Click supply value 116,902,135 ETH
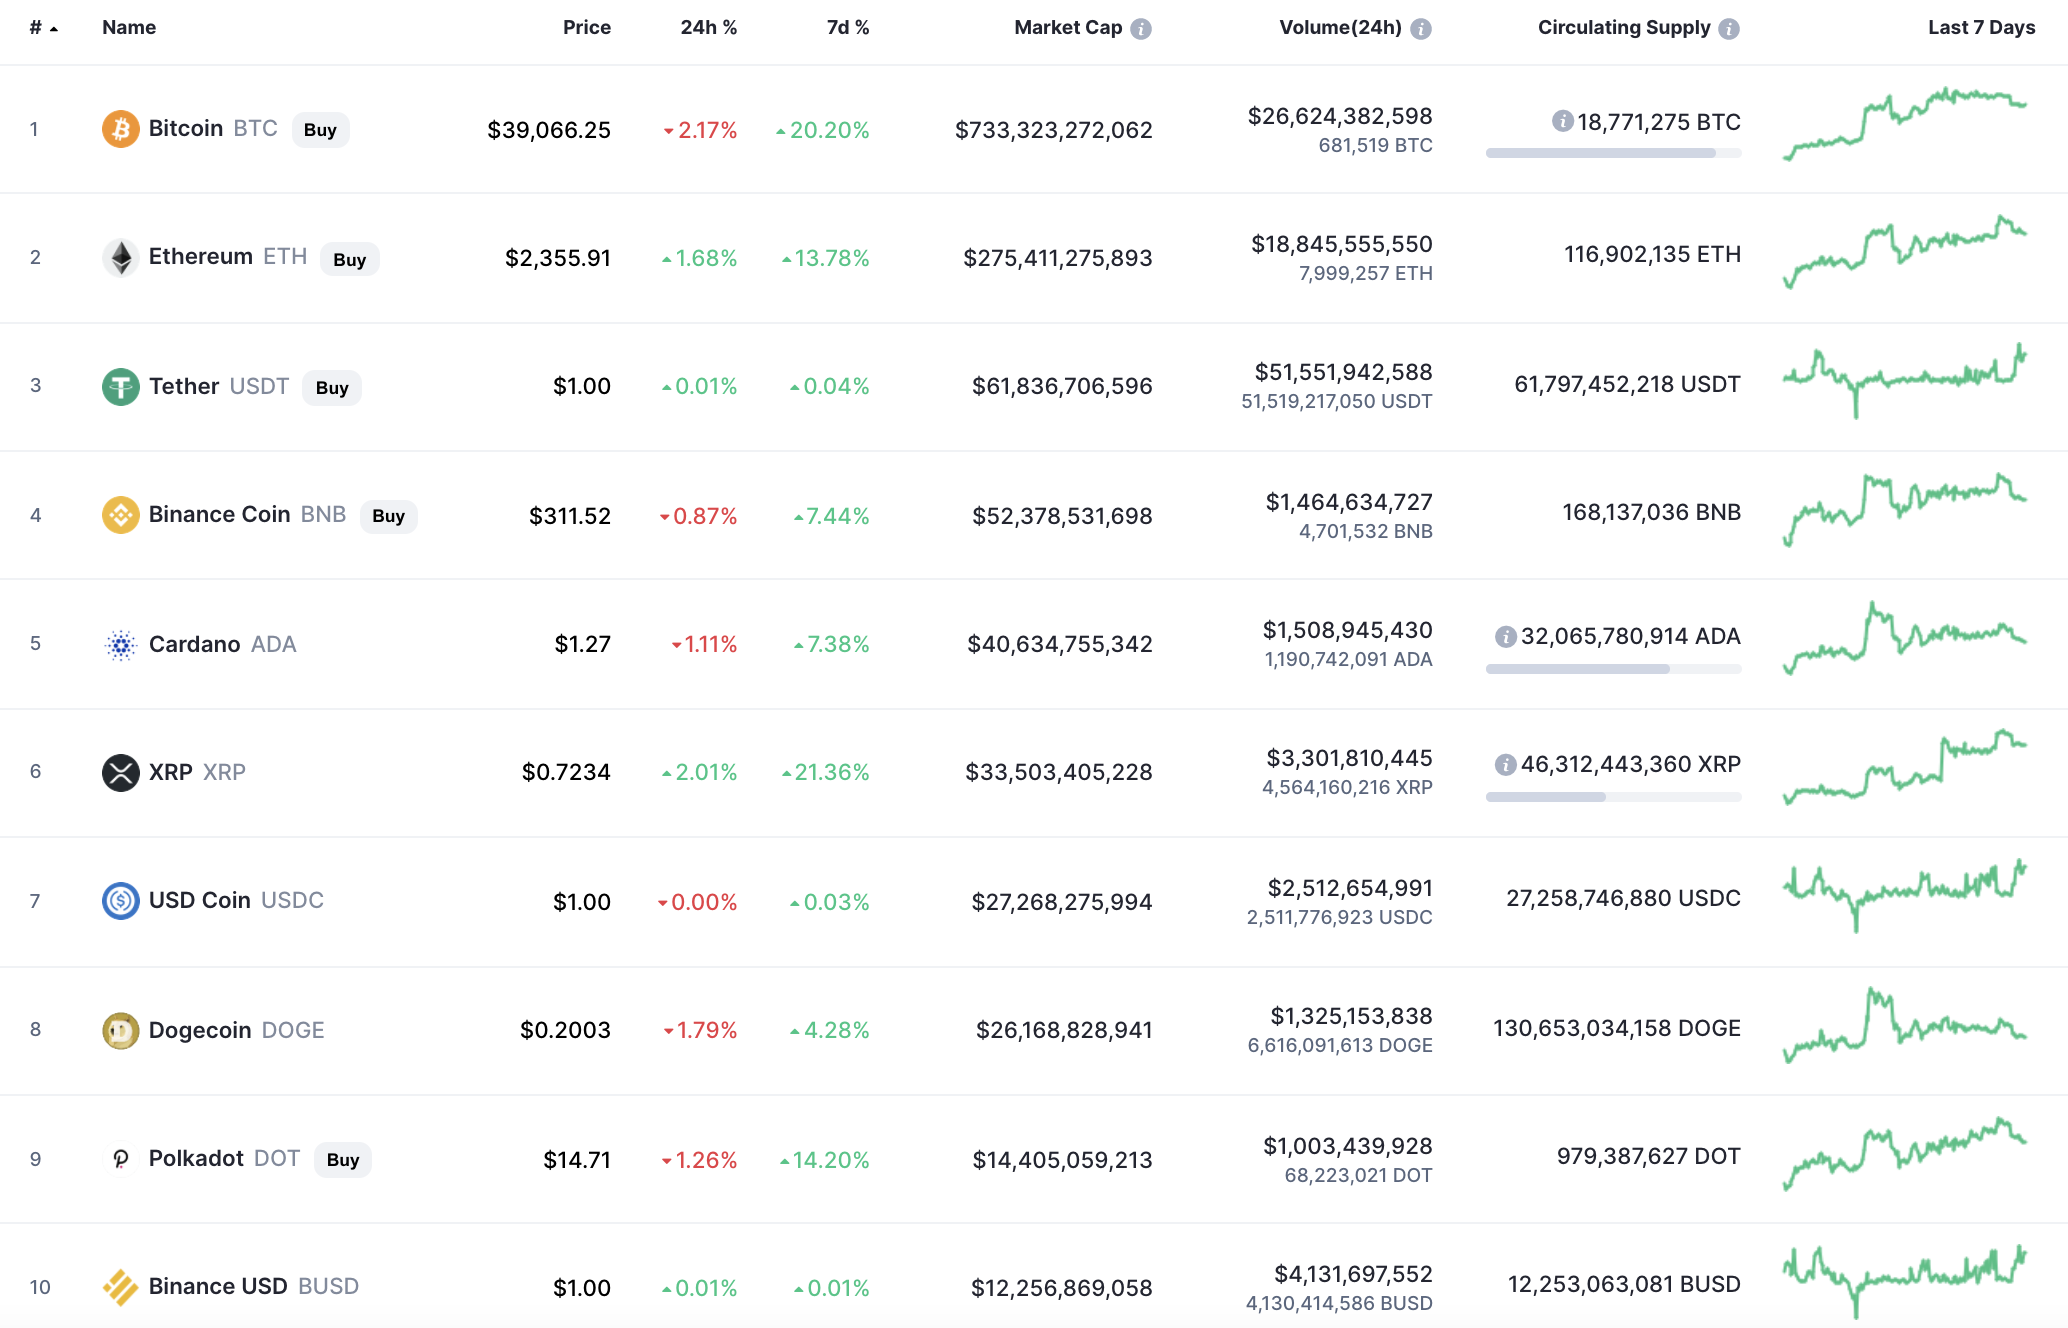 tap(1653, 254)
